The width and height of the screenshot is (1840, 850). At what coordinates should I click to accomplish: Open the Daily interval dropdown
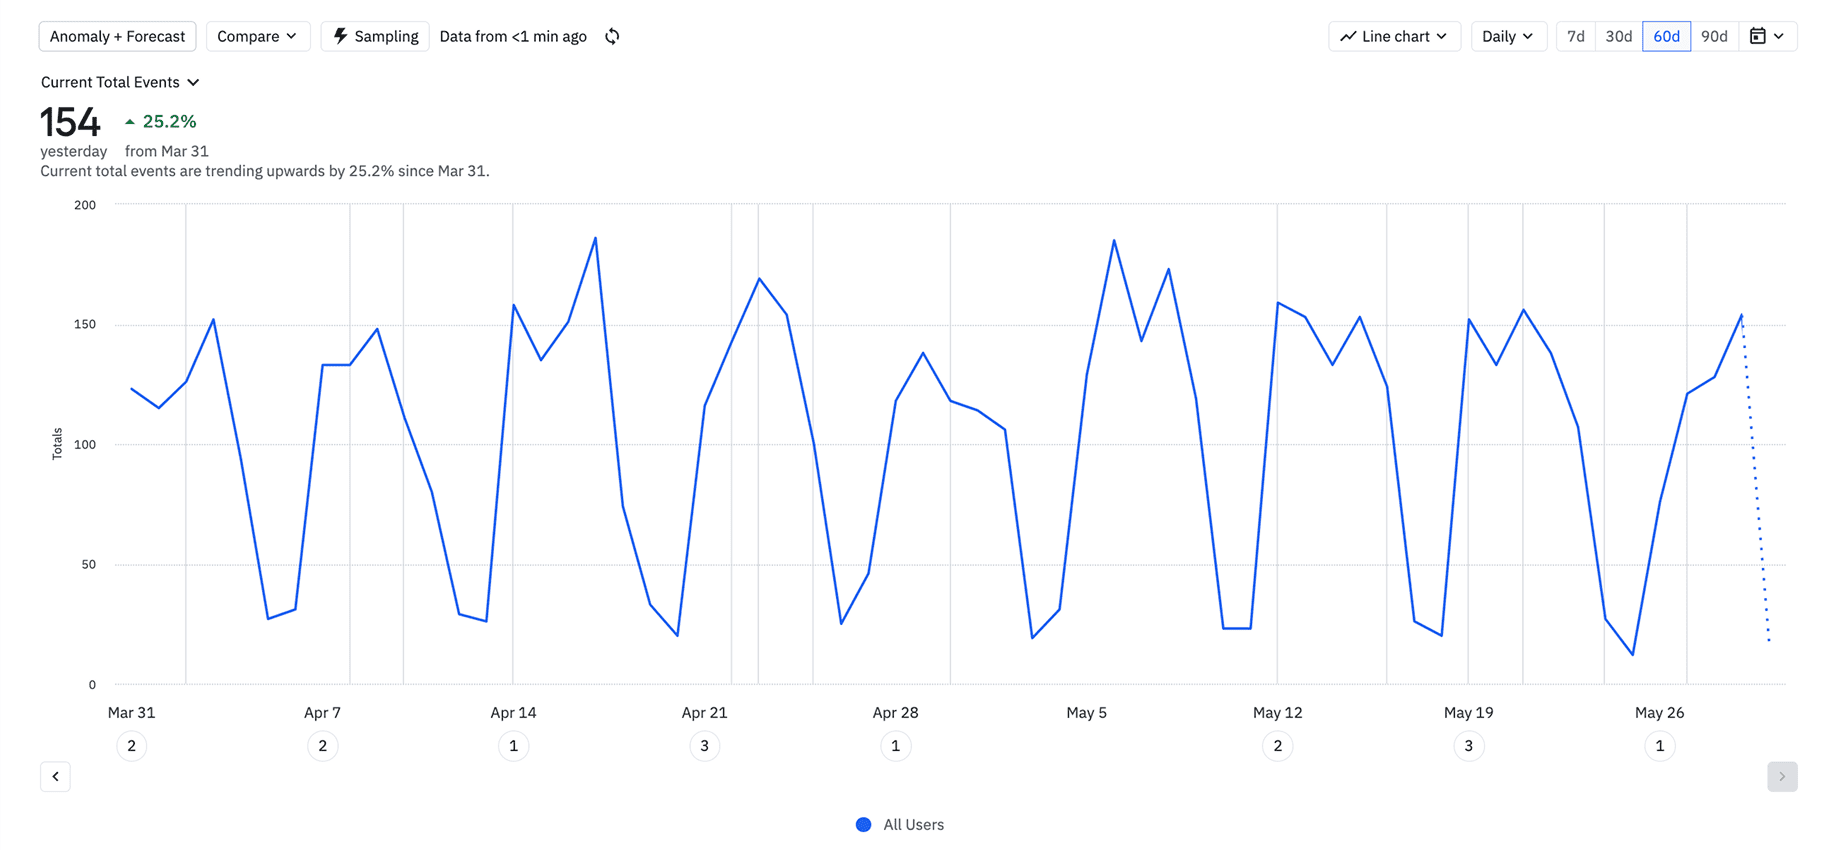coord(1508,36)
